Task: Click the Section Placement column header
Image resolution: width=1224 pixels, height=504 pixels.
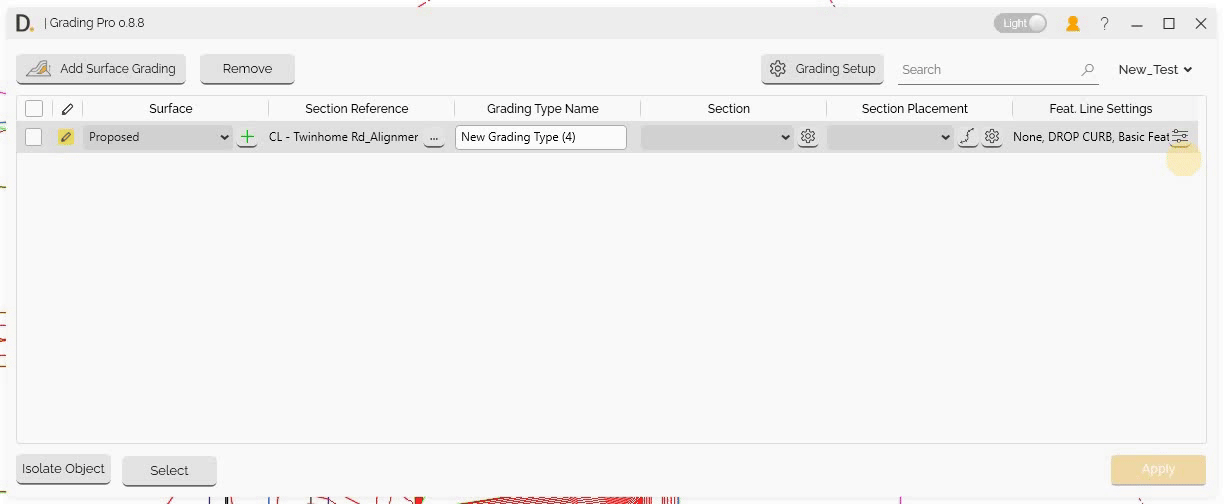Action: 915,108
